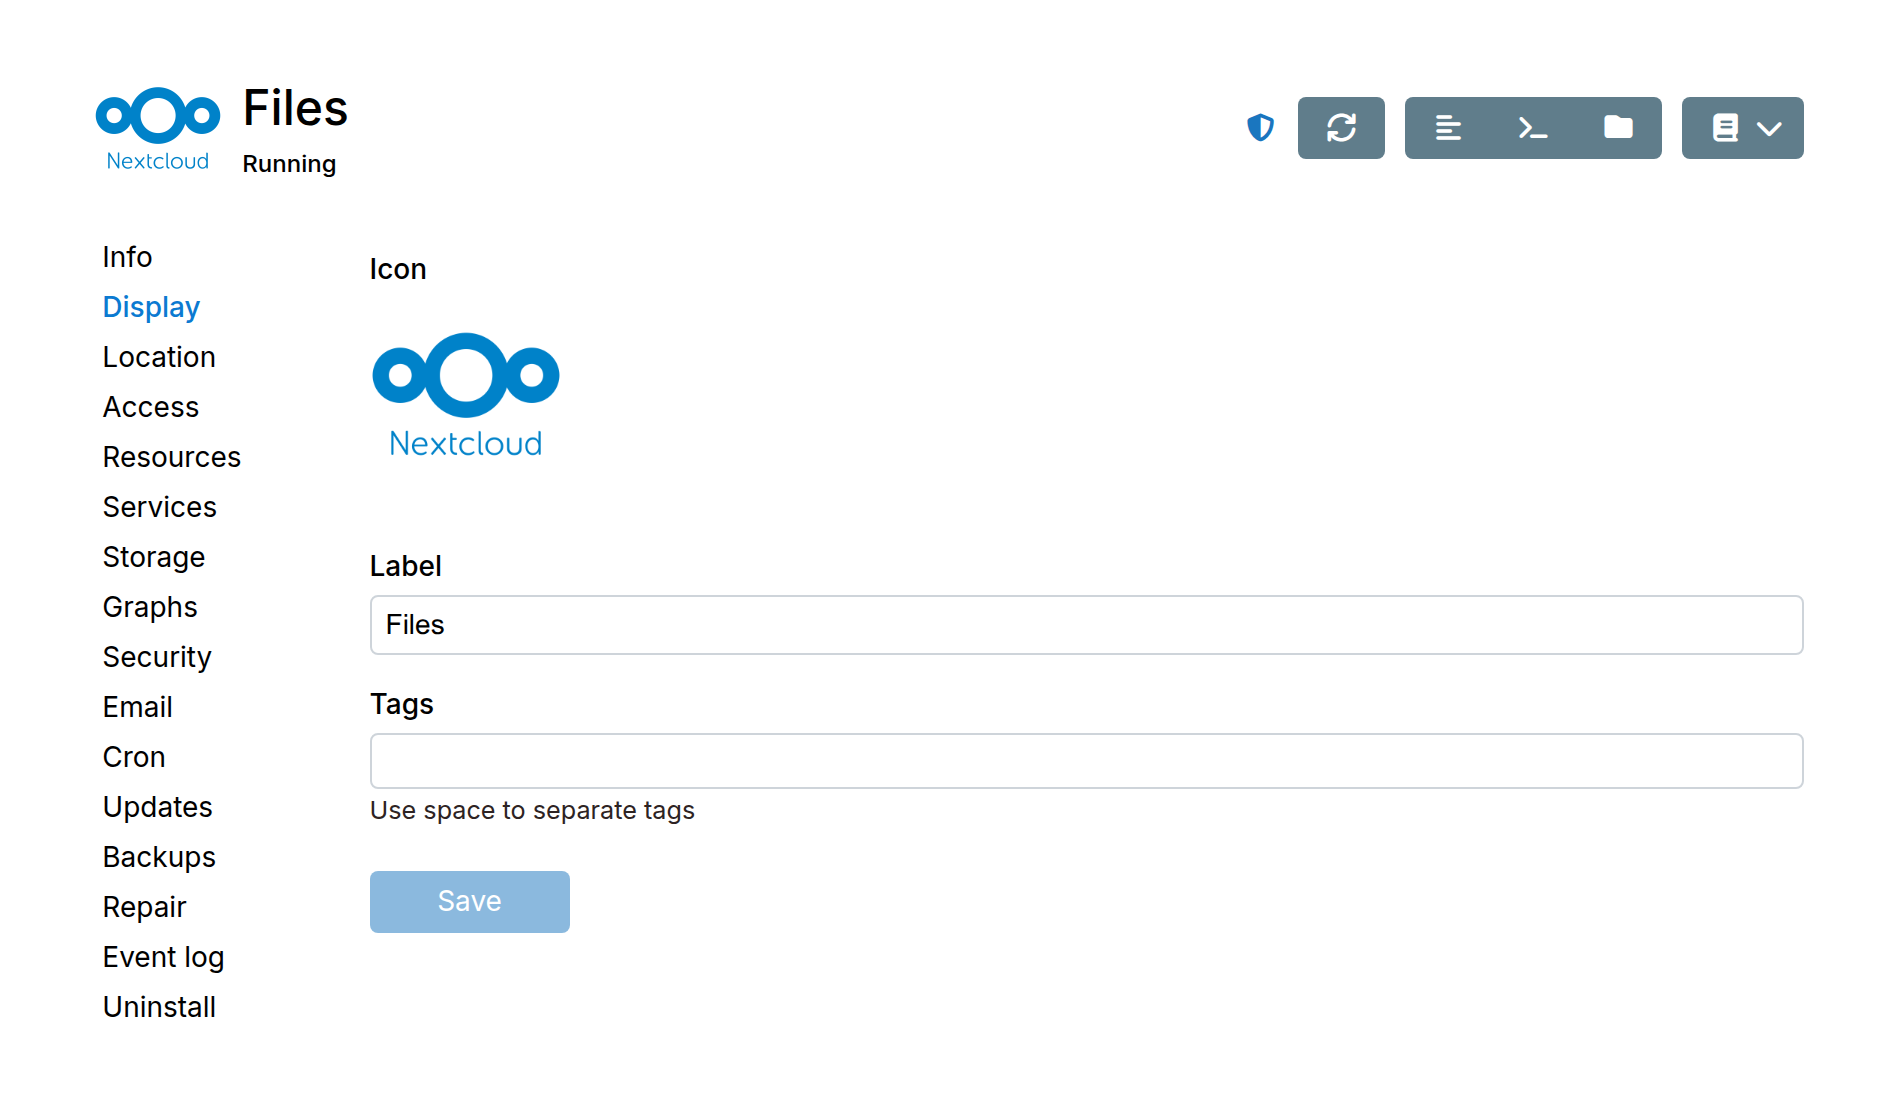The width and height of the screenshot is (1898, 1112).
Task: Focus the Label input containing Files
Action: 1086,625
